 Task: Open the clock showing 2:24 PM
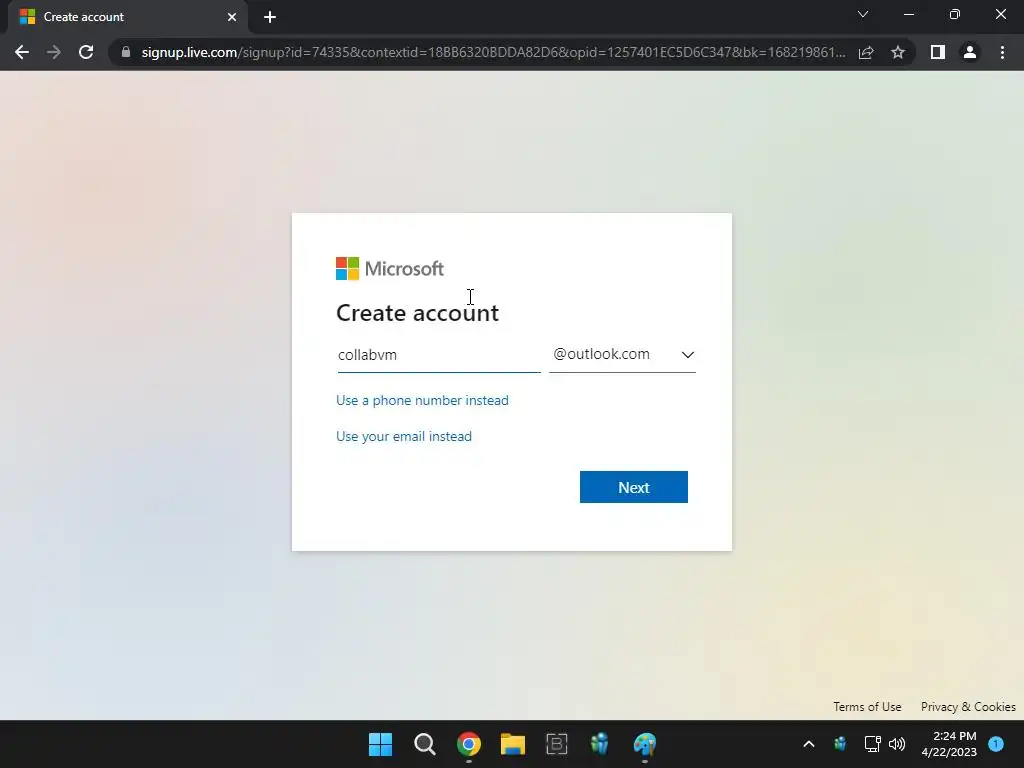pyautogui.click(x=949, y=744)
